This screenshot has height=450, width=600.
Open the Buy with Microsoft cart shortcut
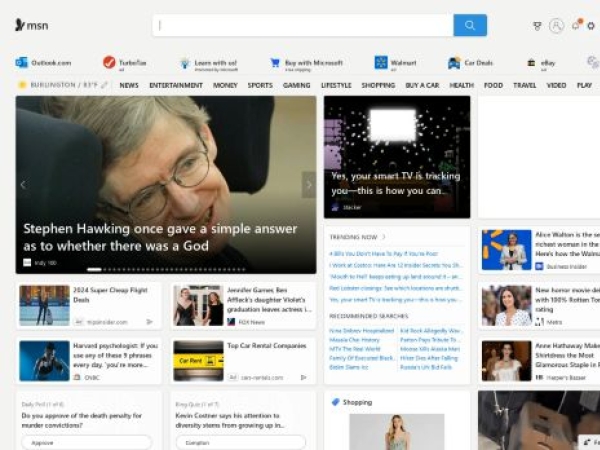275,62
